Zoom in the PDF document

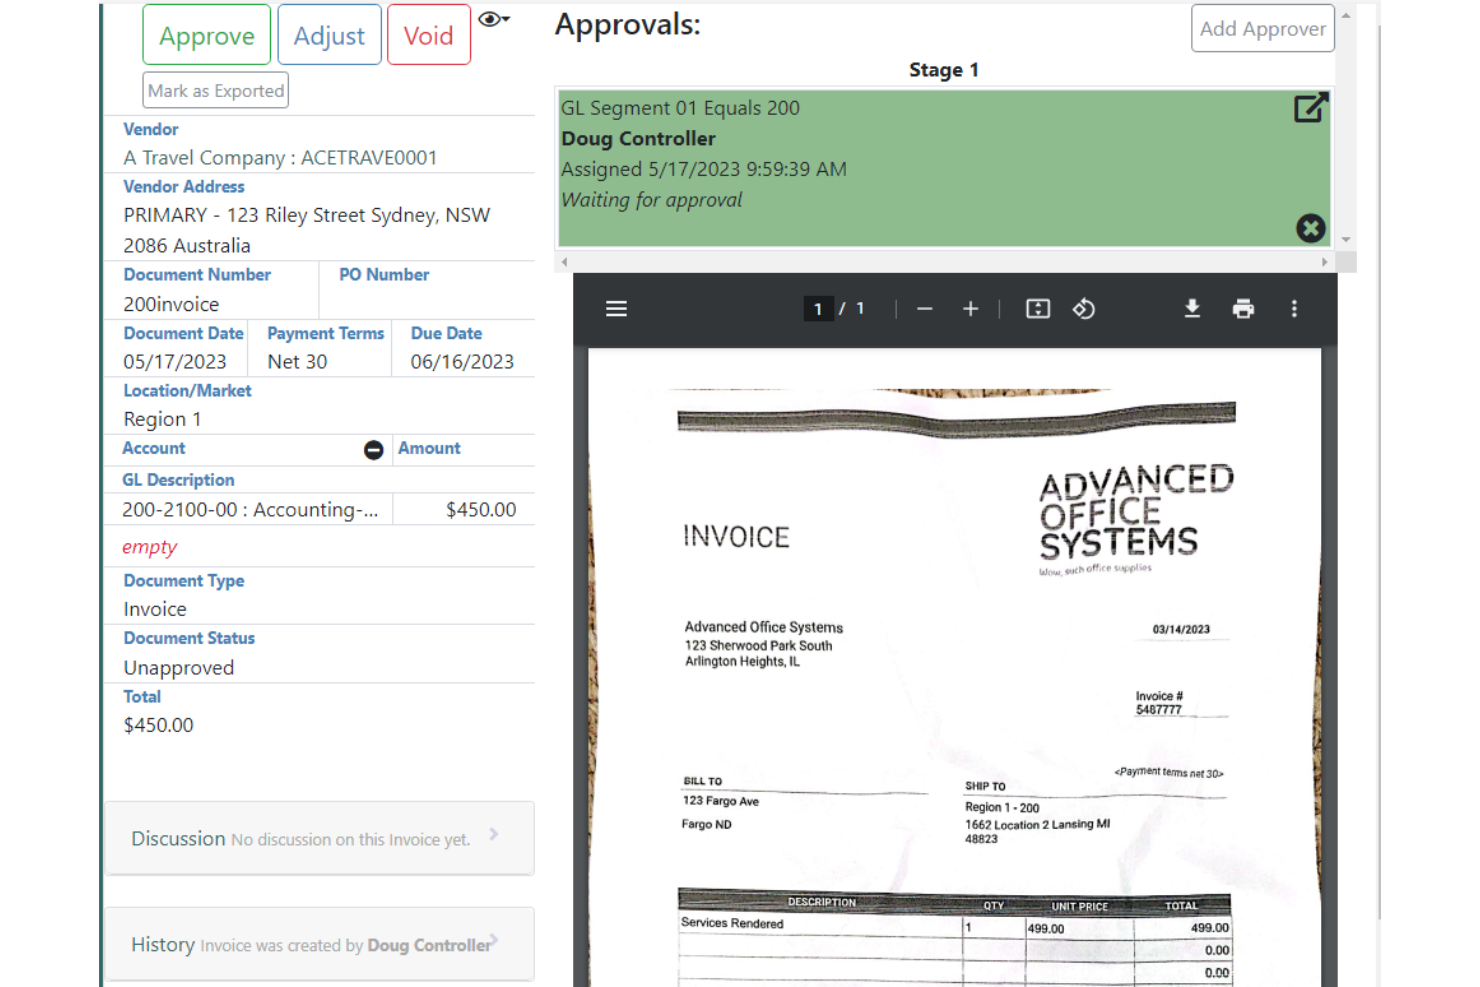point(970,309)
